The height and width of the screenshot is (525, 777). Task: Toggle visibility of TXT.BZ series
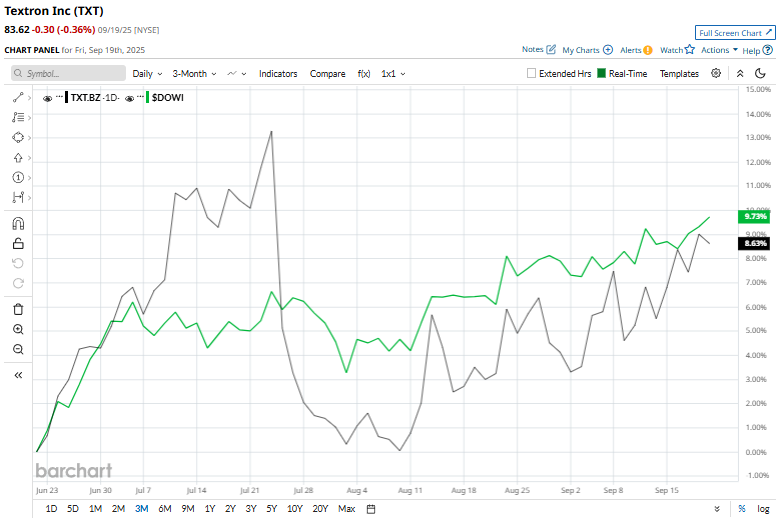[x=48, y=98]
